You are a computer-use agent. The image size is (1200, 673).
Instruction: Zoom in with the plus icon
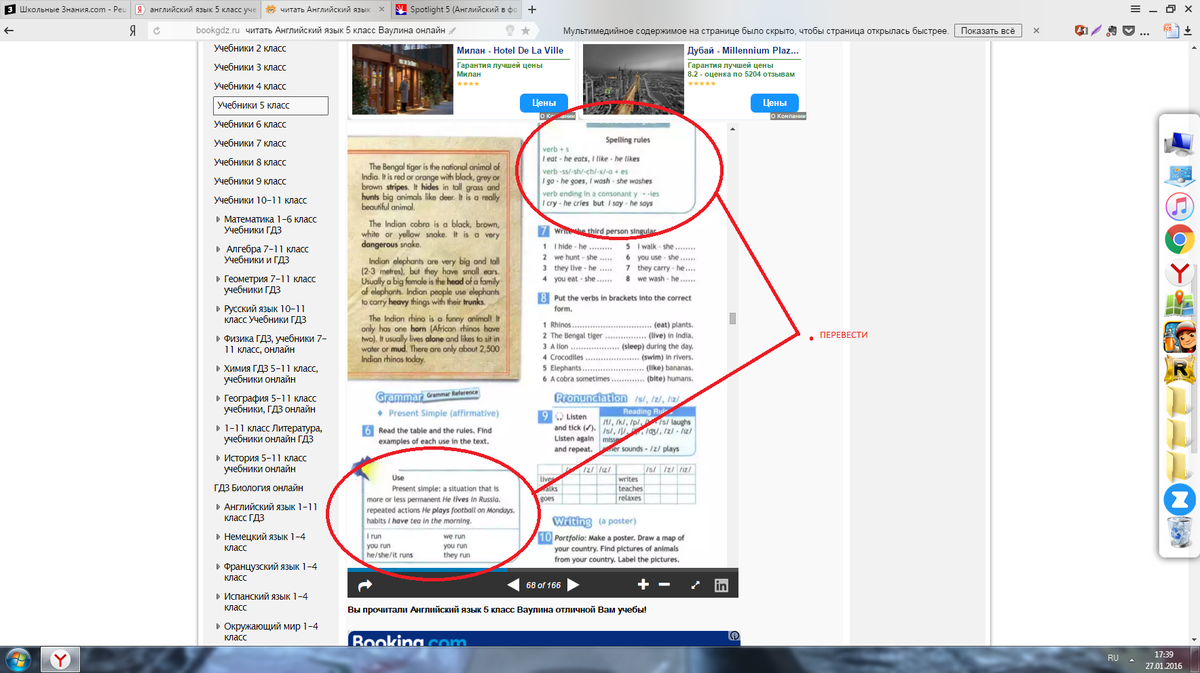643,585
